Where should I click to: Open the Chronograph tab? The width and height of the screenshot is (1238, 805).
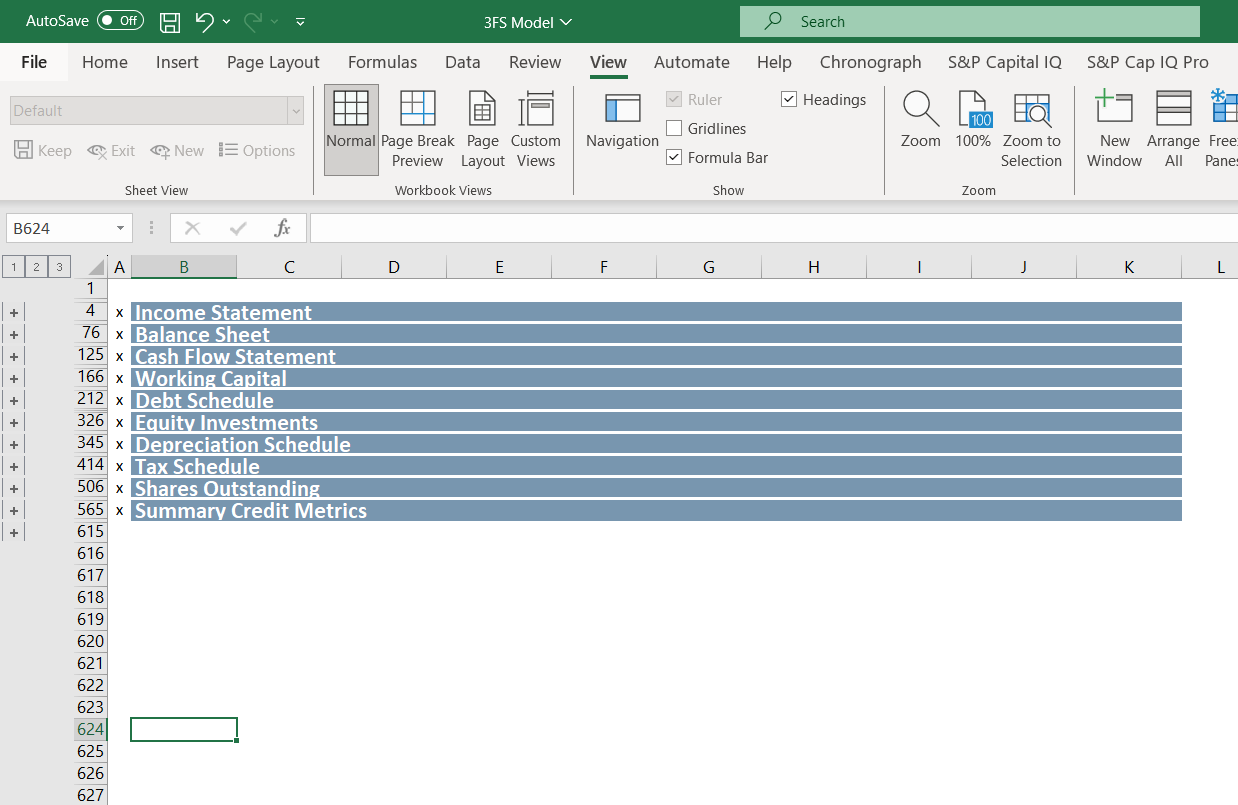point(870,62)
